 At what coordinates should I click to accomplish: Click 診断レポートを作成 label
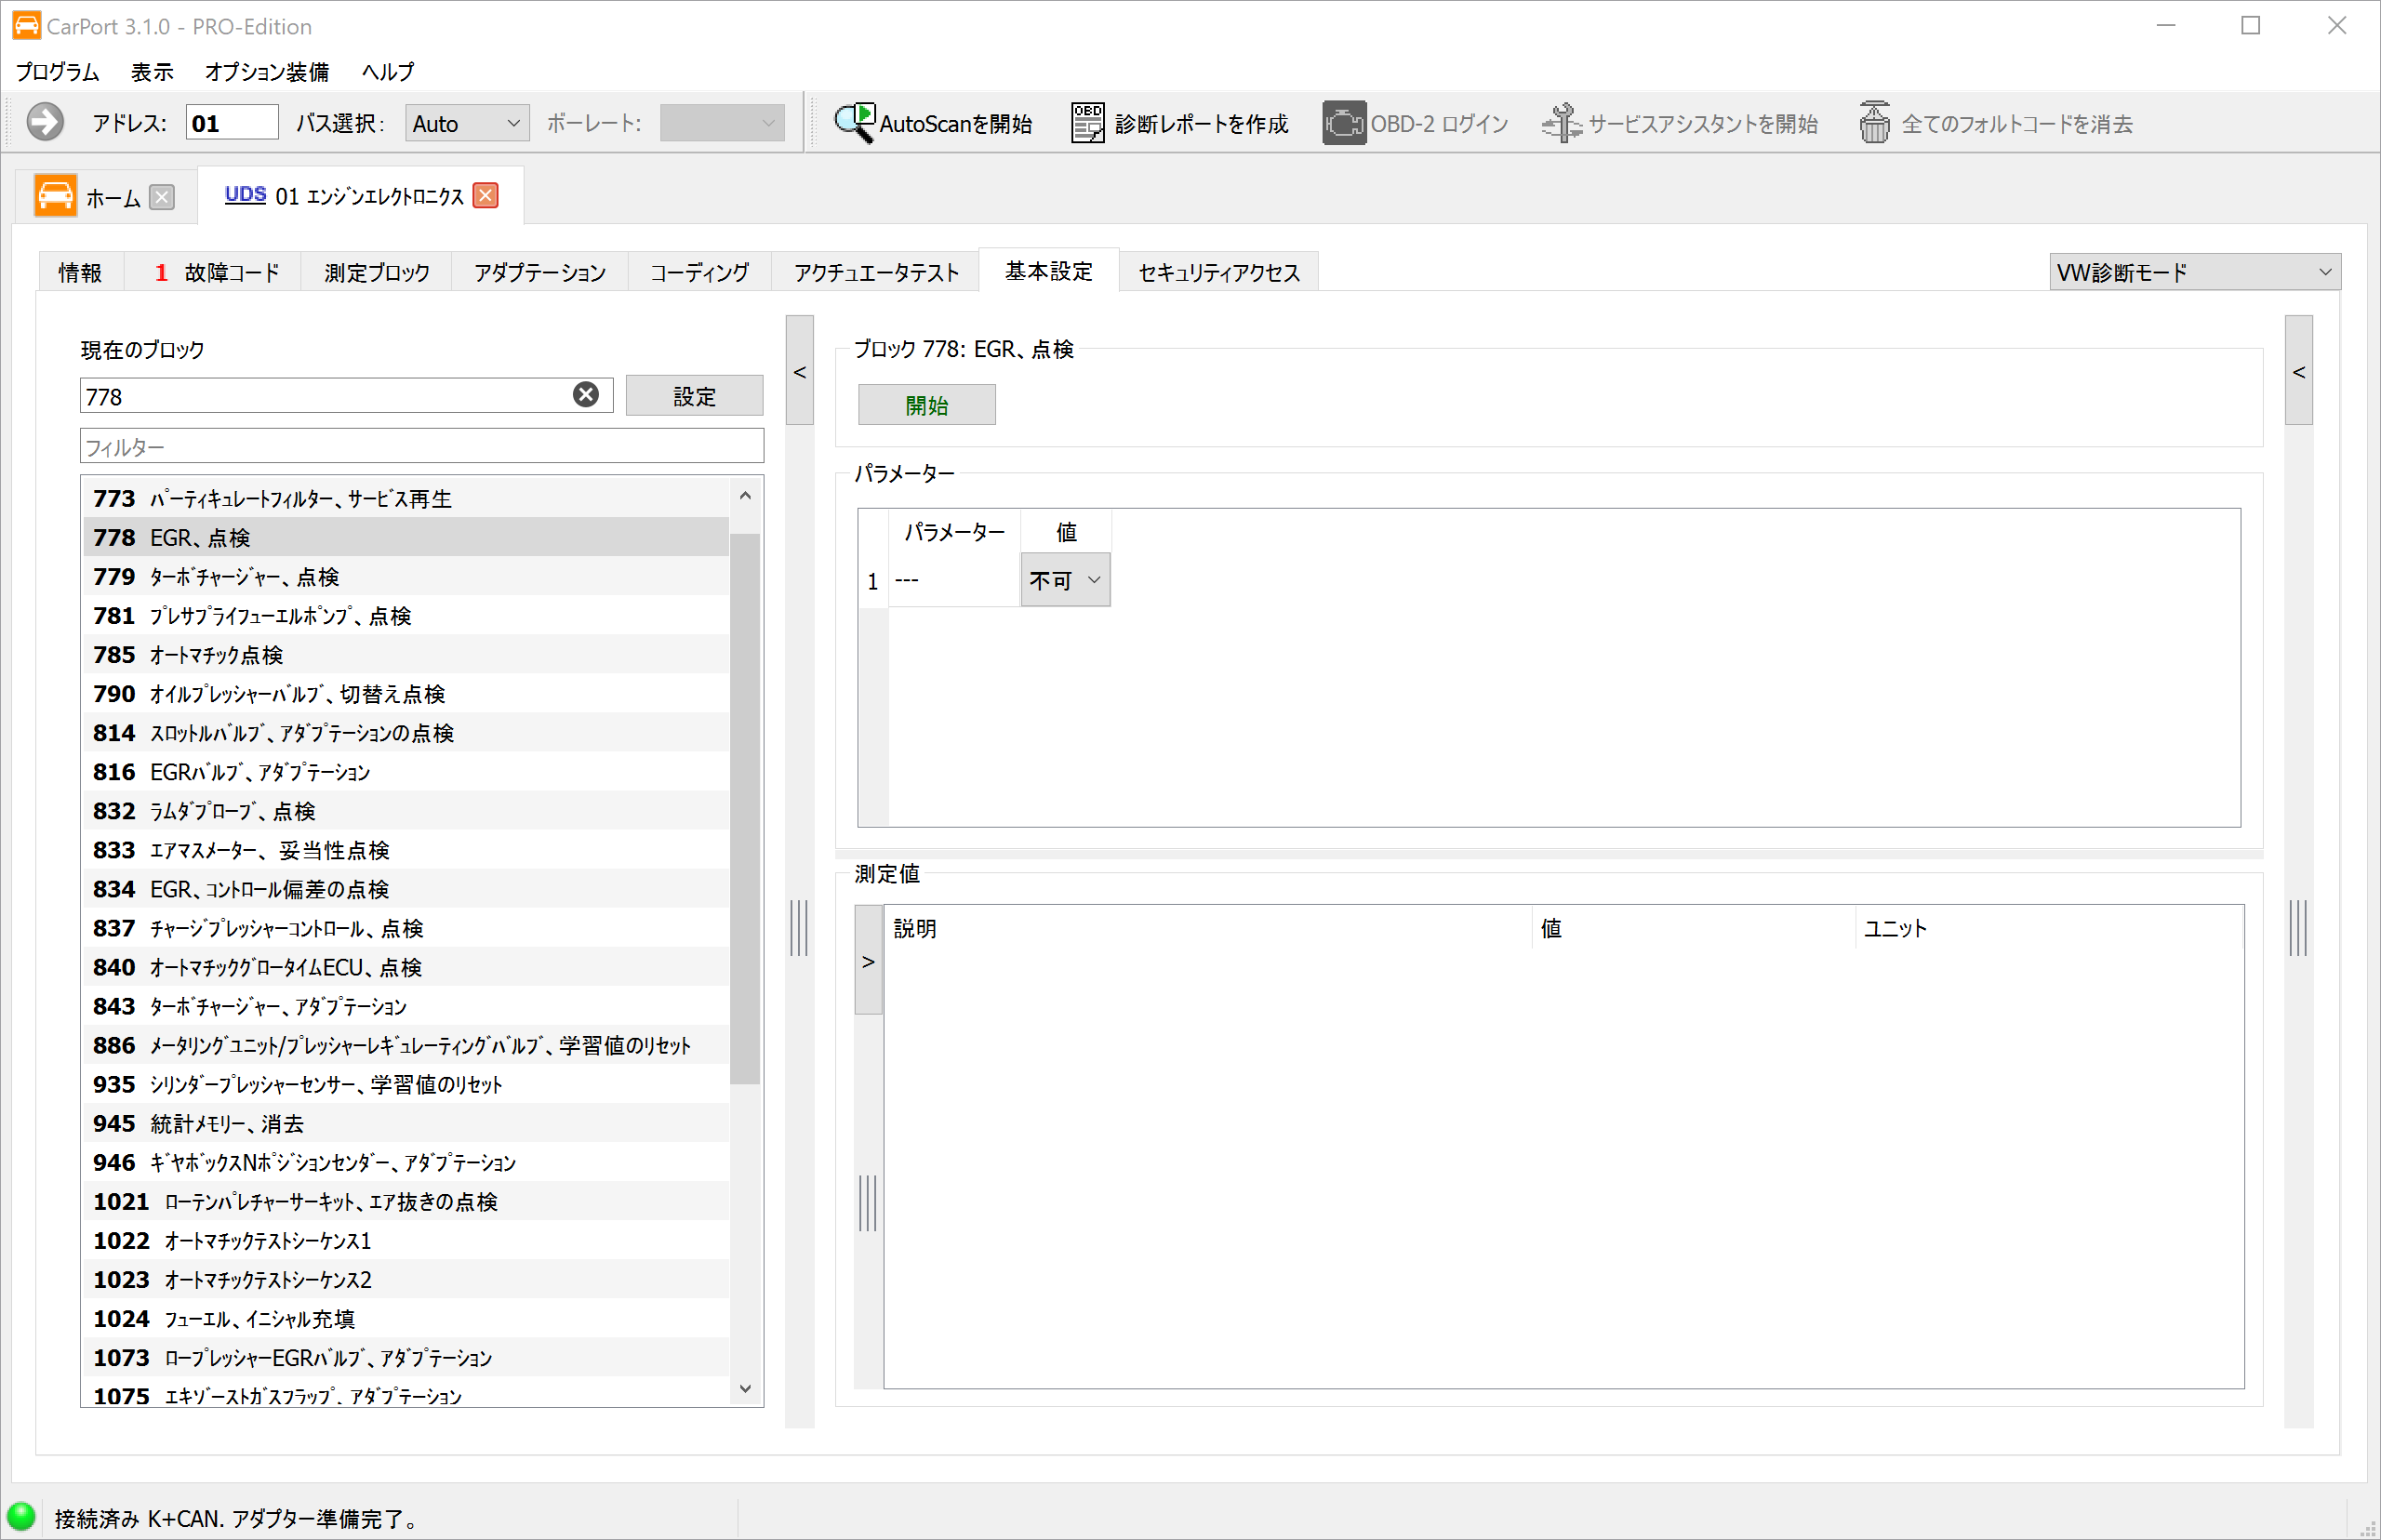pos(1201,123)
